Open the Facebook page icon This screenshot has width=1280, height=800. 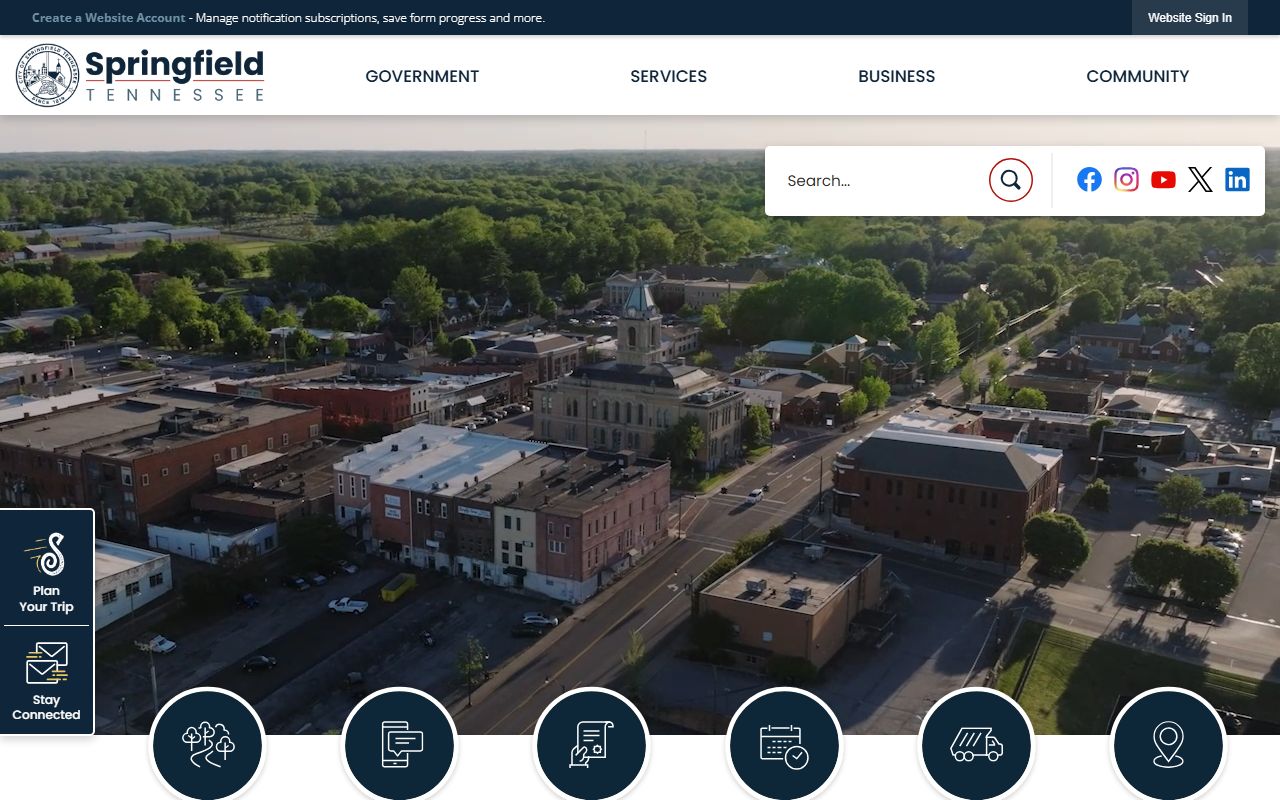1089,180
